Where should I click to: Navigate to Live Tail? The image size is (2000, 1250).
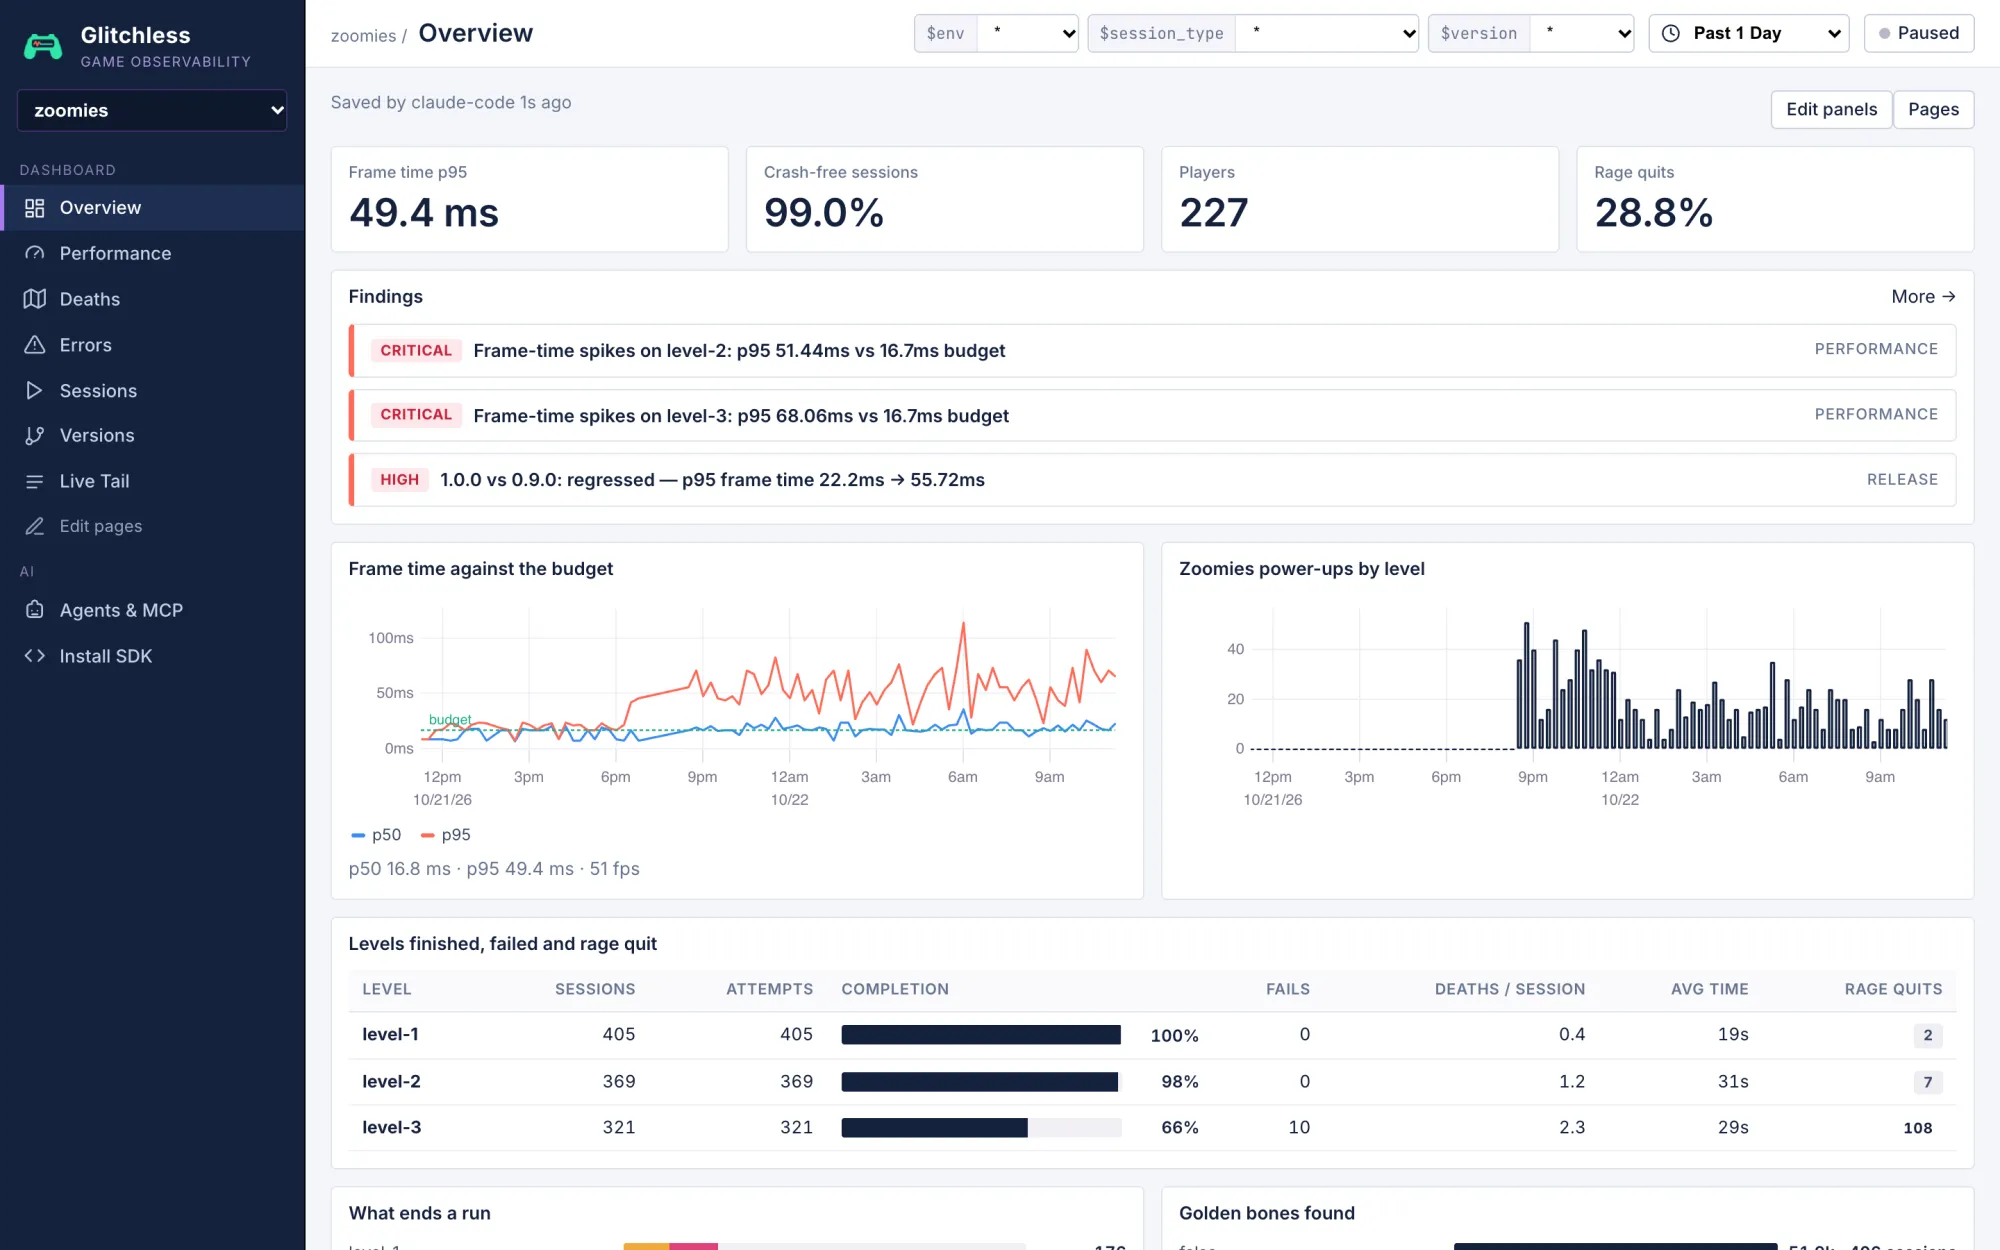(152, 482)
